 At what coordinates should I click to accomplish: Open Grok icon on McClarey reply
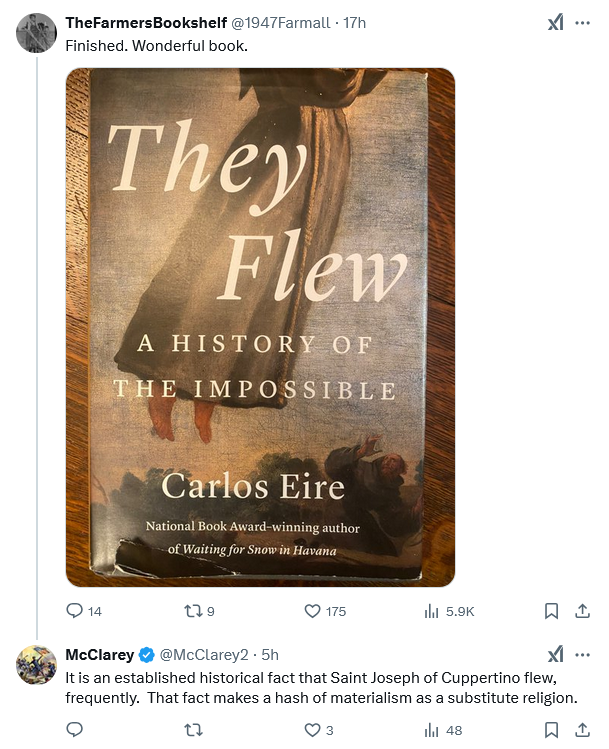click(x=555, y=655)
